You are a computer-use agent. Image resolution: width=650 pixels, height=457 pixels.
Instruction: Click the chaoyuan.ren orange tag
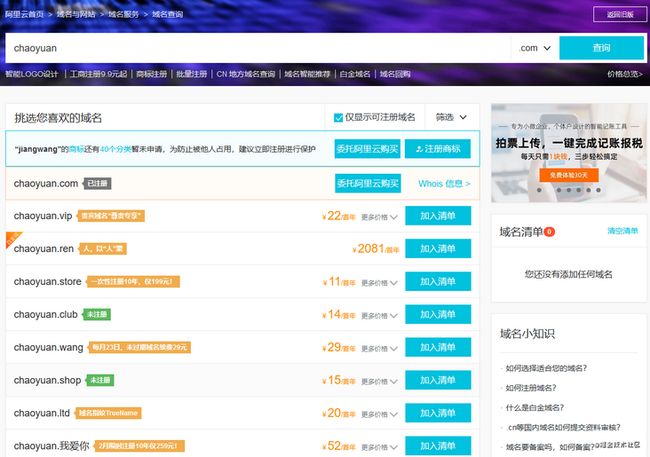pyautogui.click(x=103, y=249)
